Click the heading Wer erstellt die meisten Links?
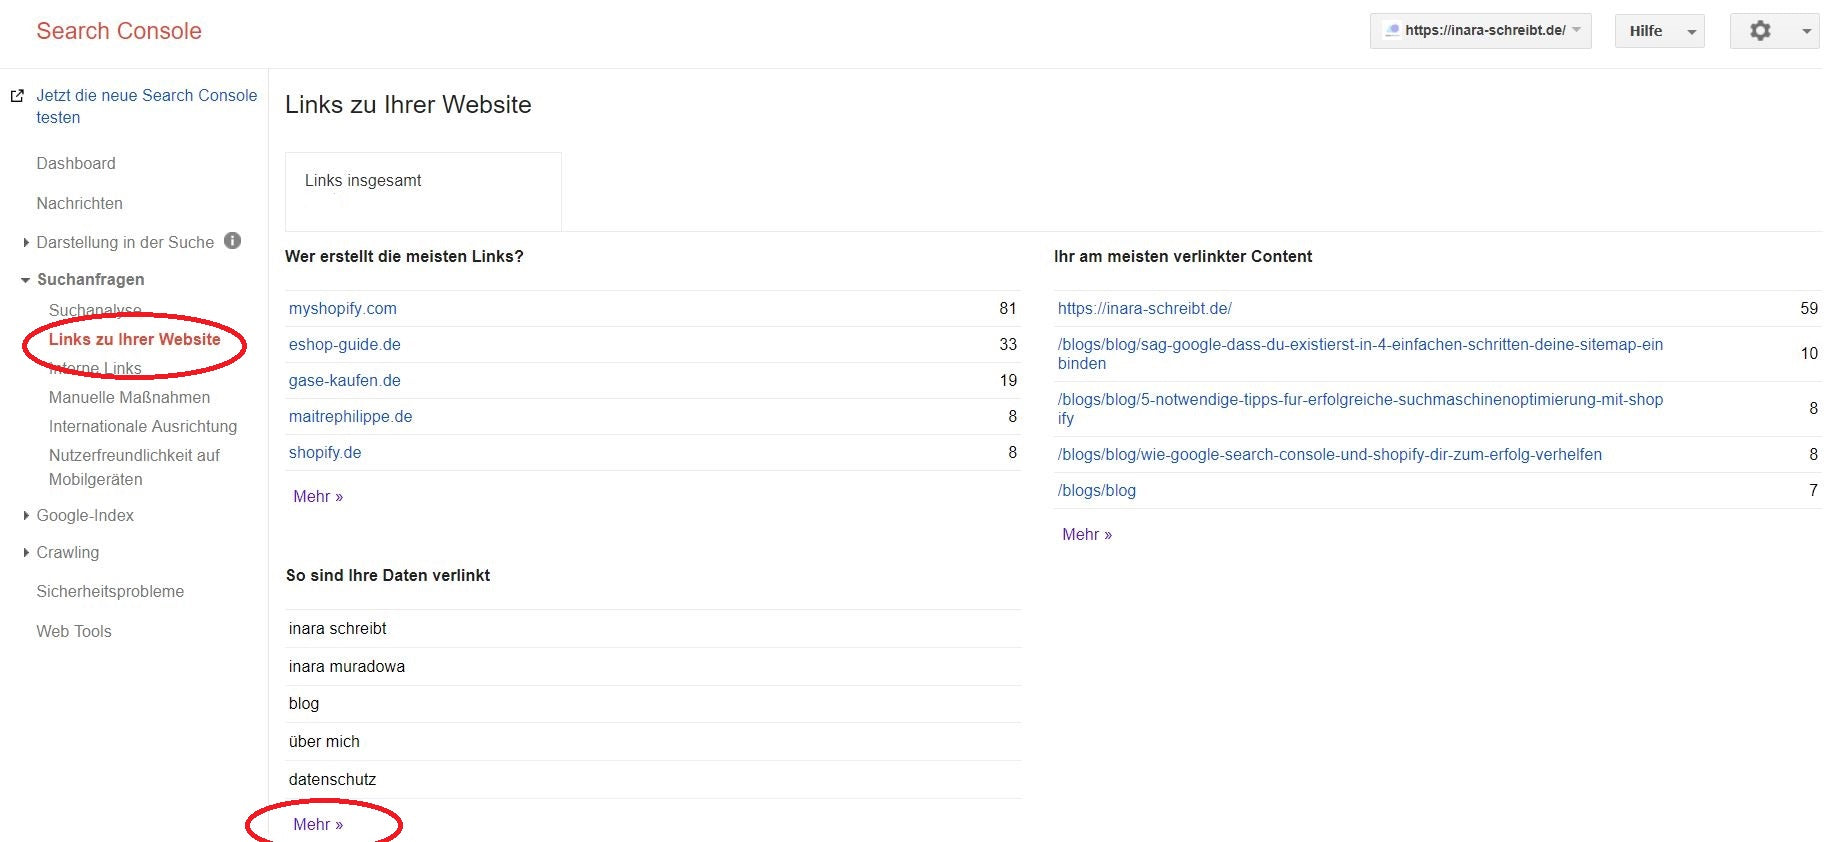The image size is (1846, 842). click(x=404, y=257)
